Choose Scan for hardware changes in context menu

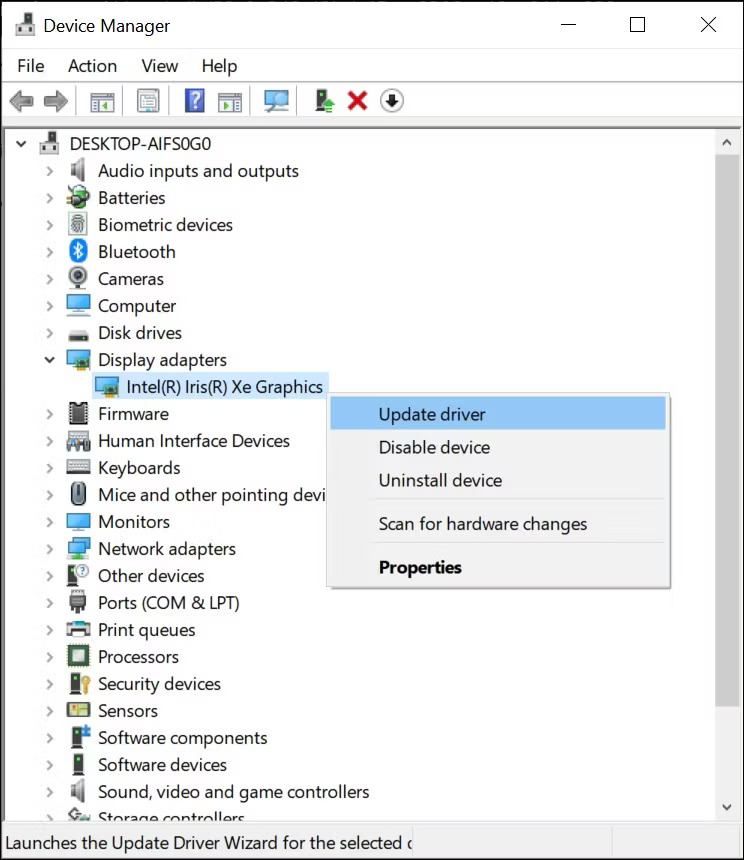point(498,524)
